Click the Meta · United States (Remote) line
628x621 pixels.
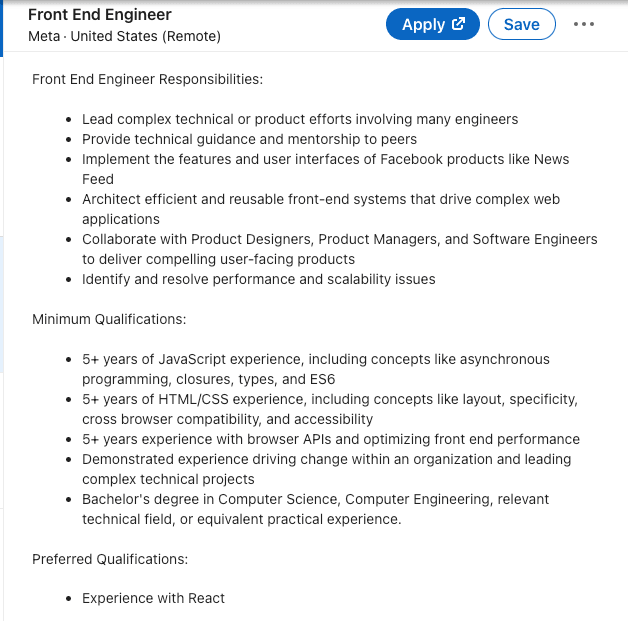[124, 36]
